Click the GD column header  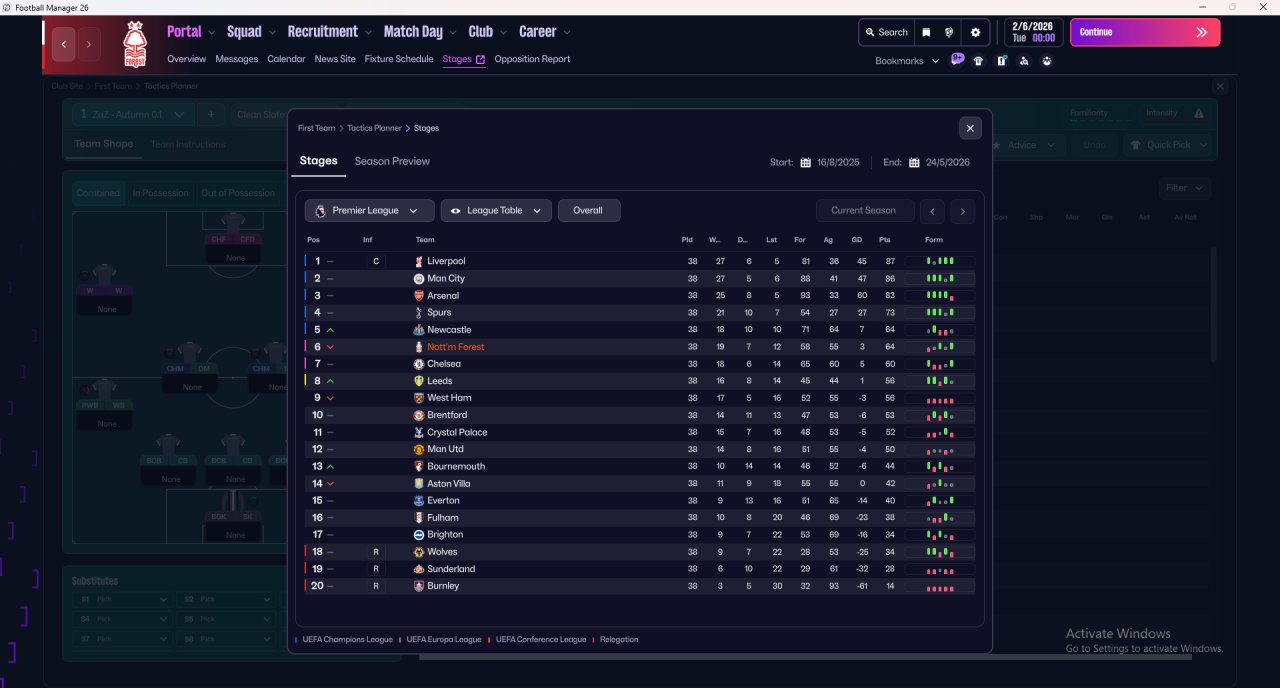[857, 240]
